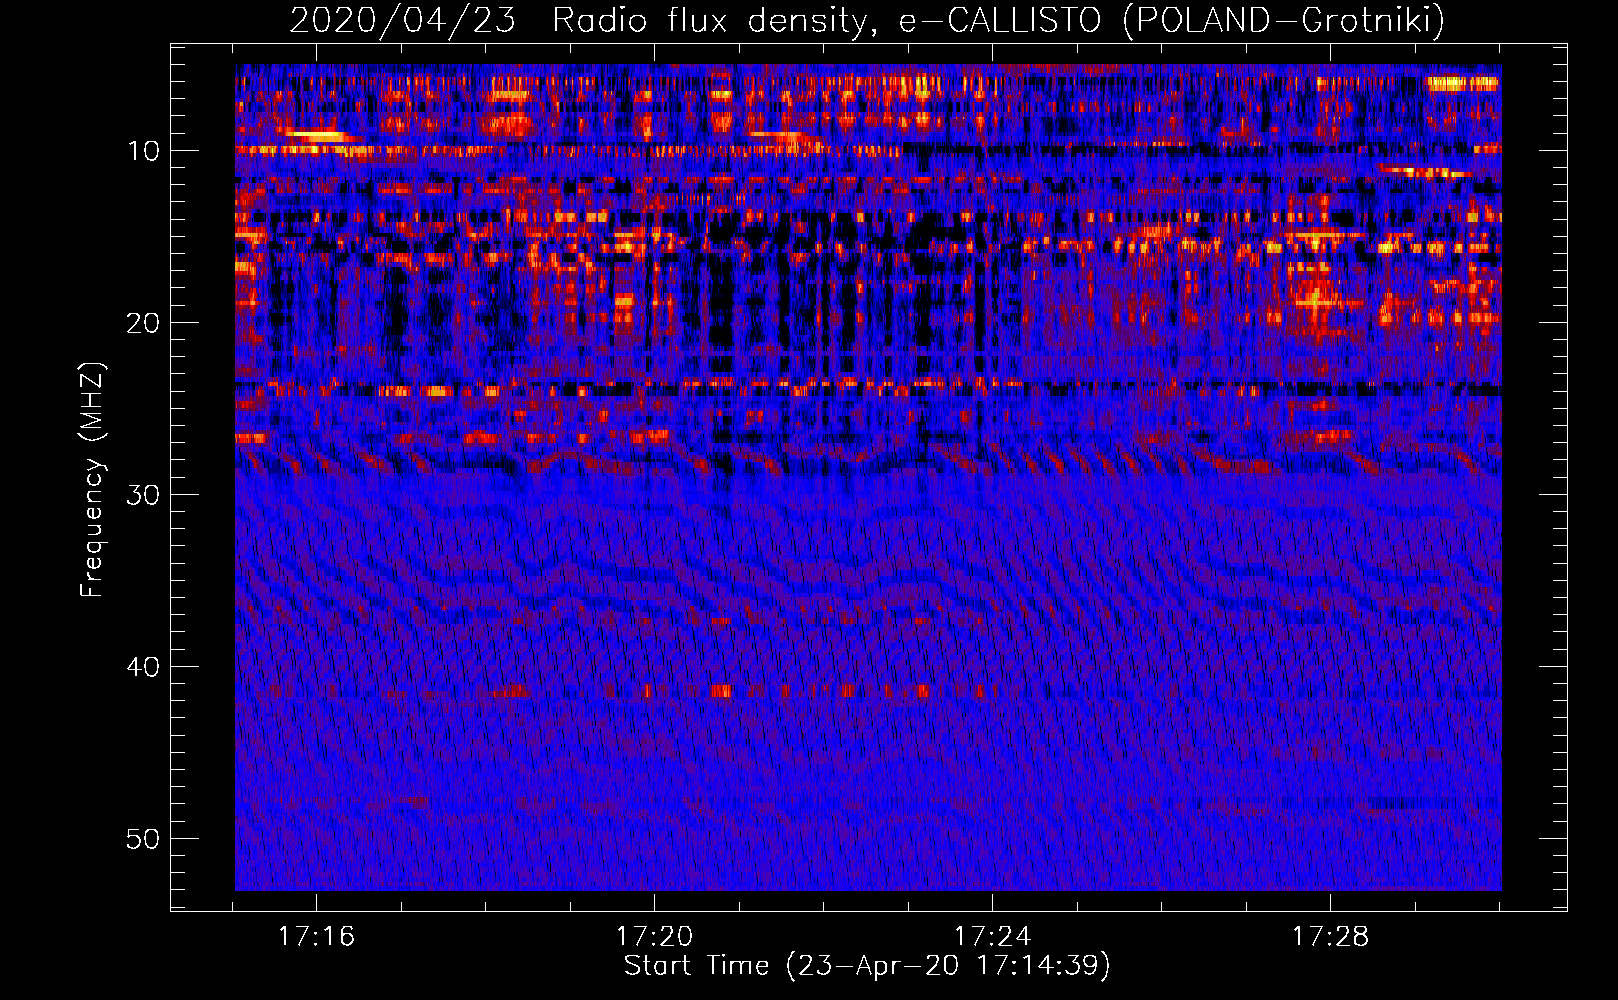
Task: Click the plot title 'Radio flux density, e-CALLISTO (POLAND-Grotniki)'
Action: pyautogui.click(x=998, y=20)
